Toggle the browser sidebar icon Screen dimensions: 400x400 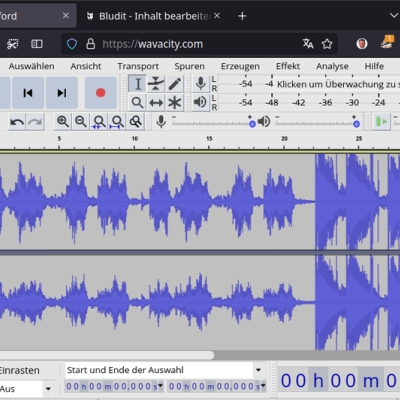tap(37, 44)
